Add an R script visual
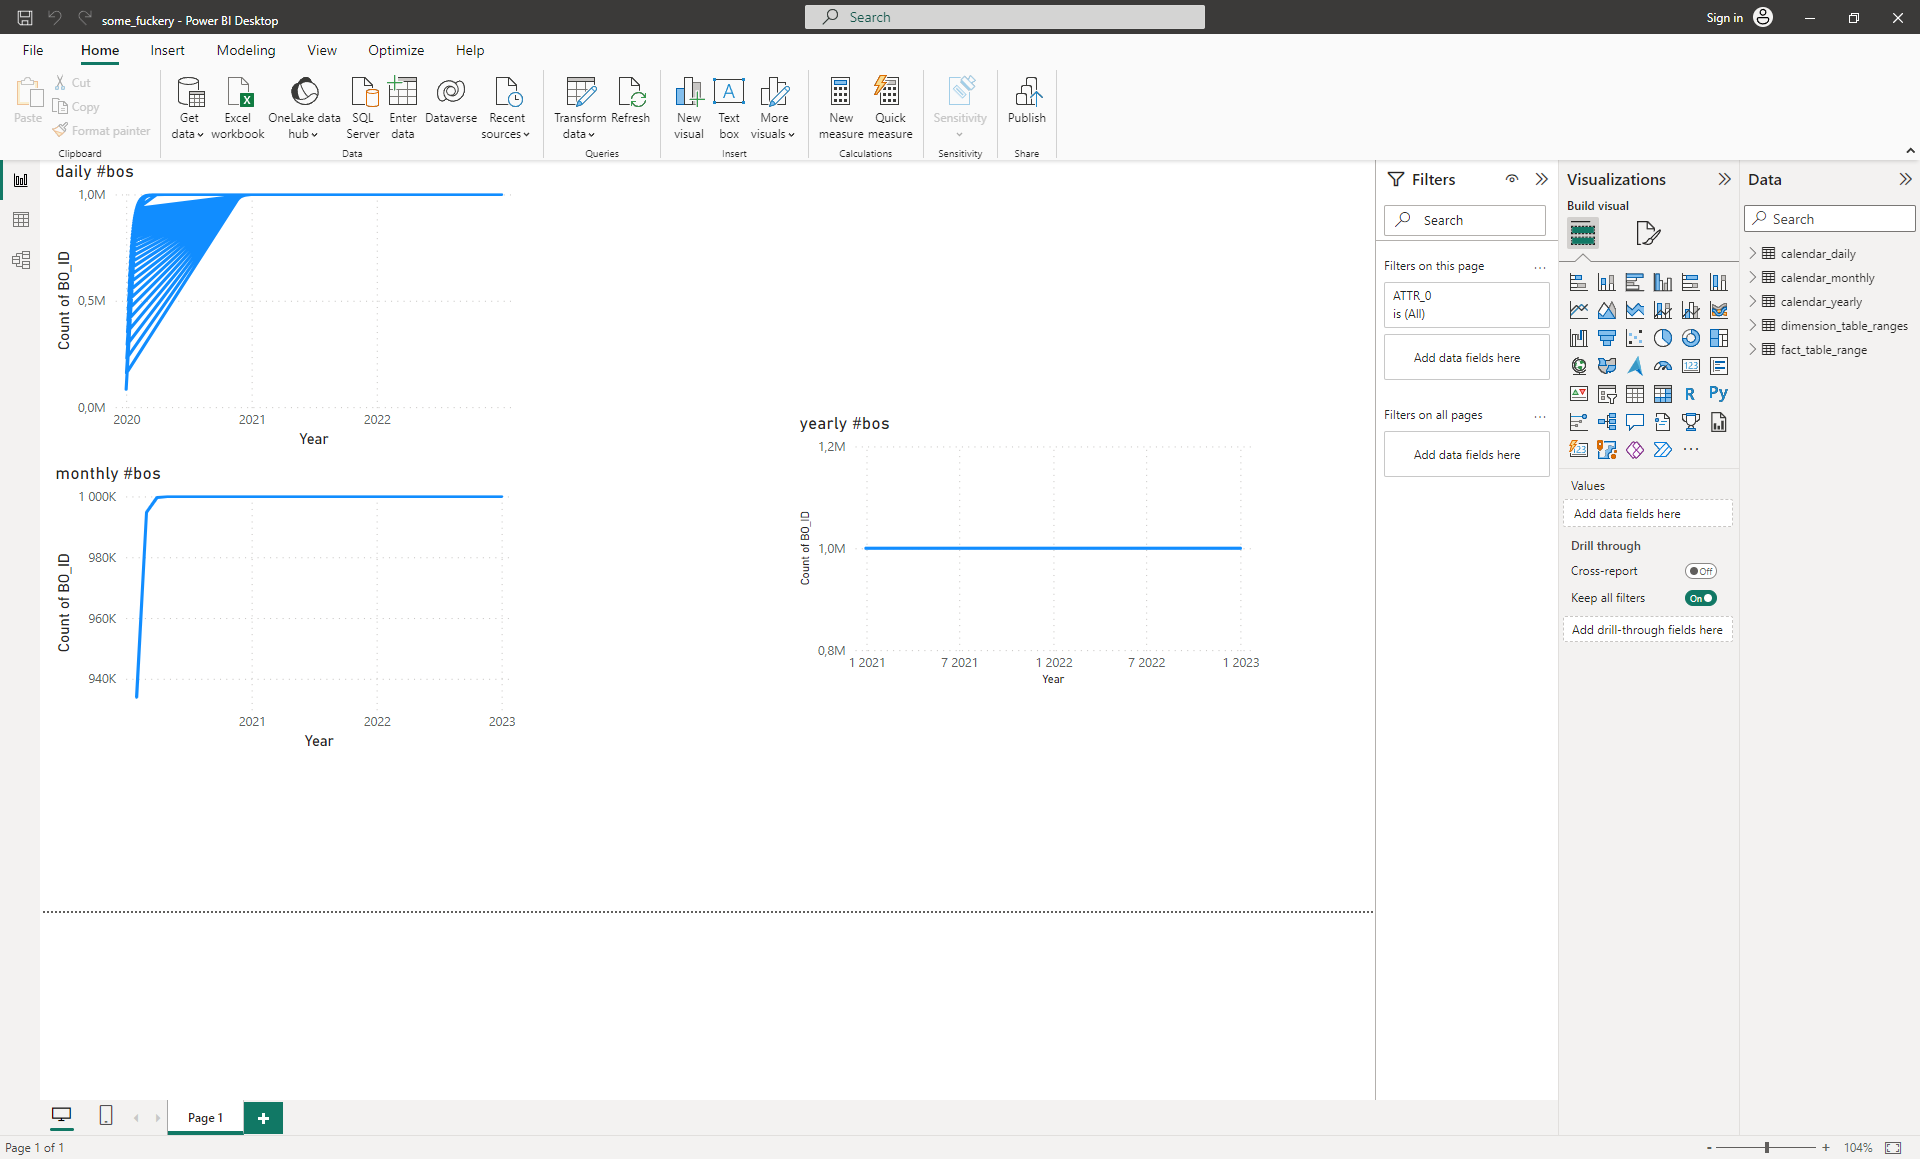This screenshot has width=1920, height=1159. tap(1690, 394)
